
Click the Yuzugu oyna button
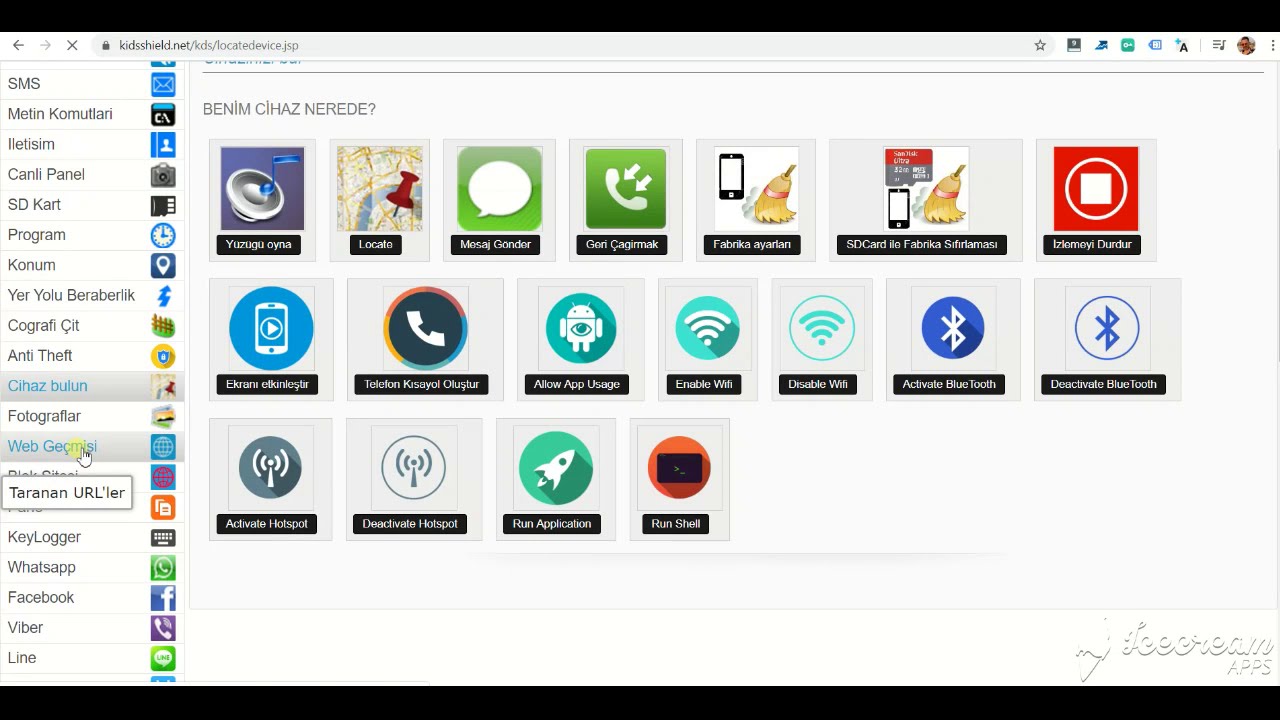click(x=259, y=244)
